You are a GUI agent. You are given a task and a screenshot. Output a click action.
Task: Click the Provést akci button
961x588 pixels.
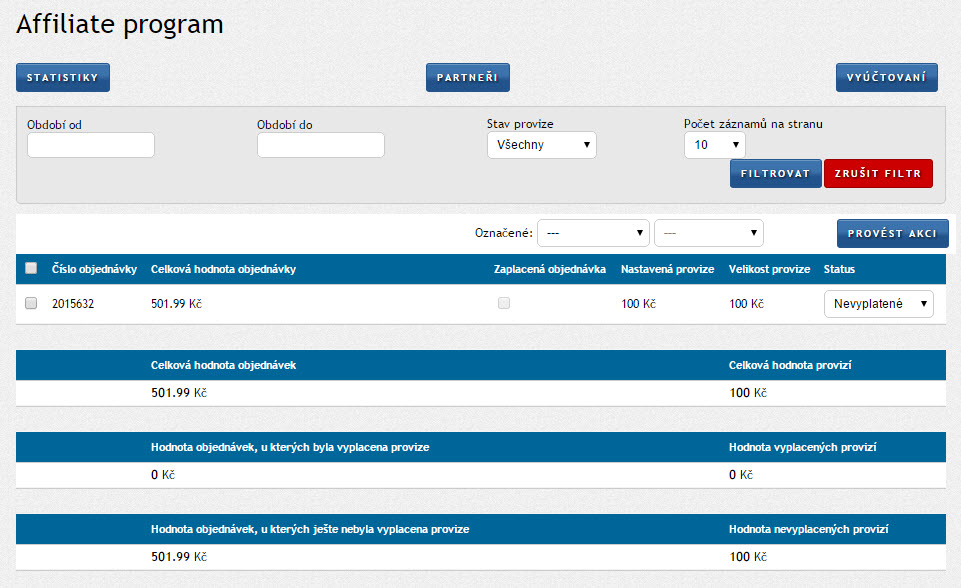point(892,233)
